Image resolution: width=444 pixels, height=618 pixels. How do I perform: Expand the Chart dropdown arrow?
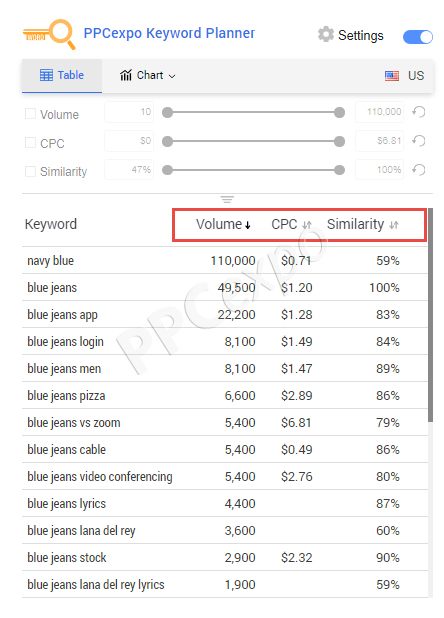(x=172, y=76)
